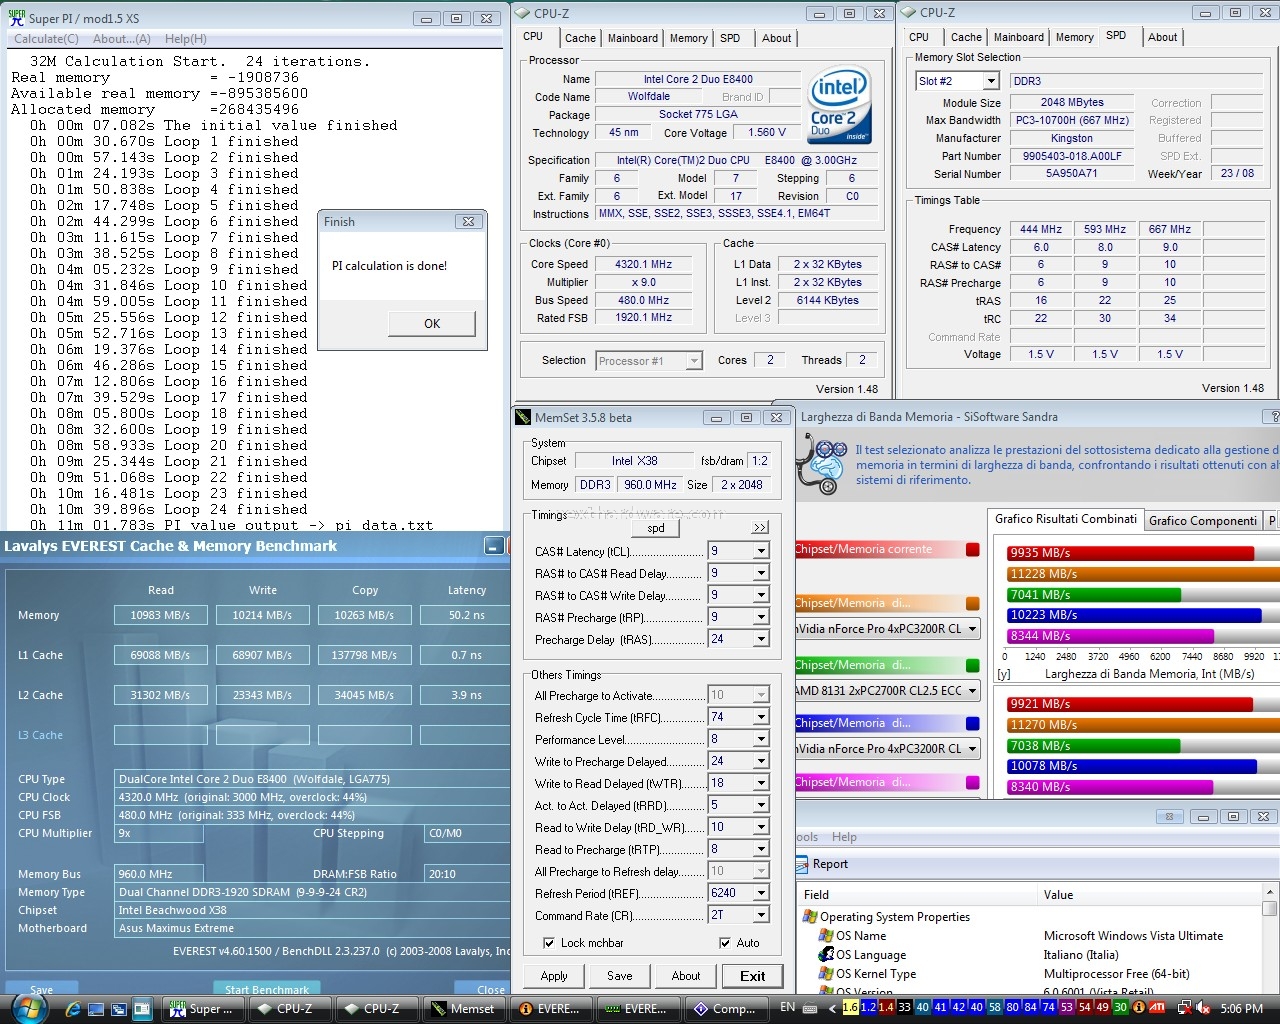This screenshot has height=1024, width=1280.
Task: Click the SPD CPU-Z window title icon
Action: tap(909, 13)
